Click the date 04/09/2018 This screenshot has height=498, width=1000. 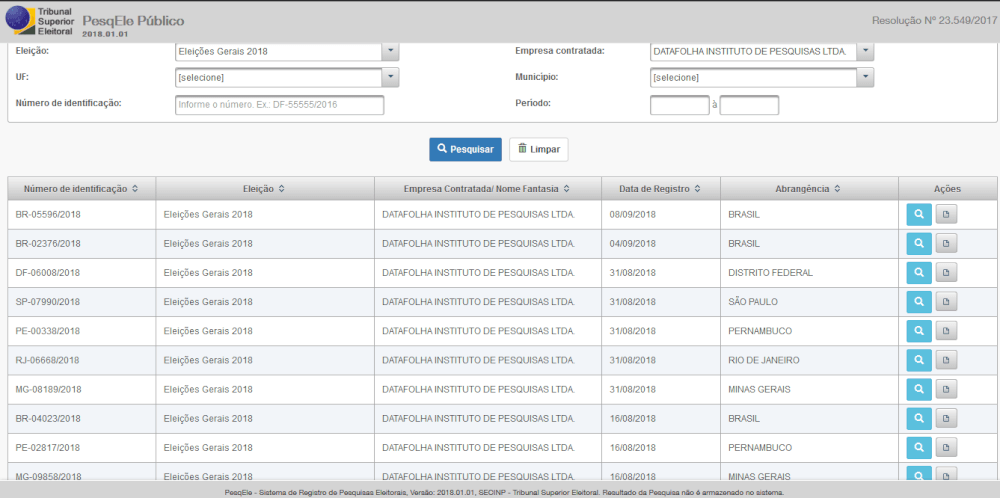click(x=633, y=244)
